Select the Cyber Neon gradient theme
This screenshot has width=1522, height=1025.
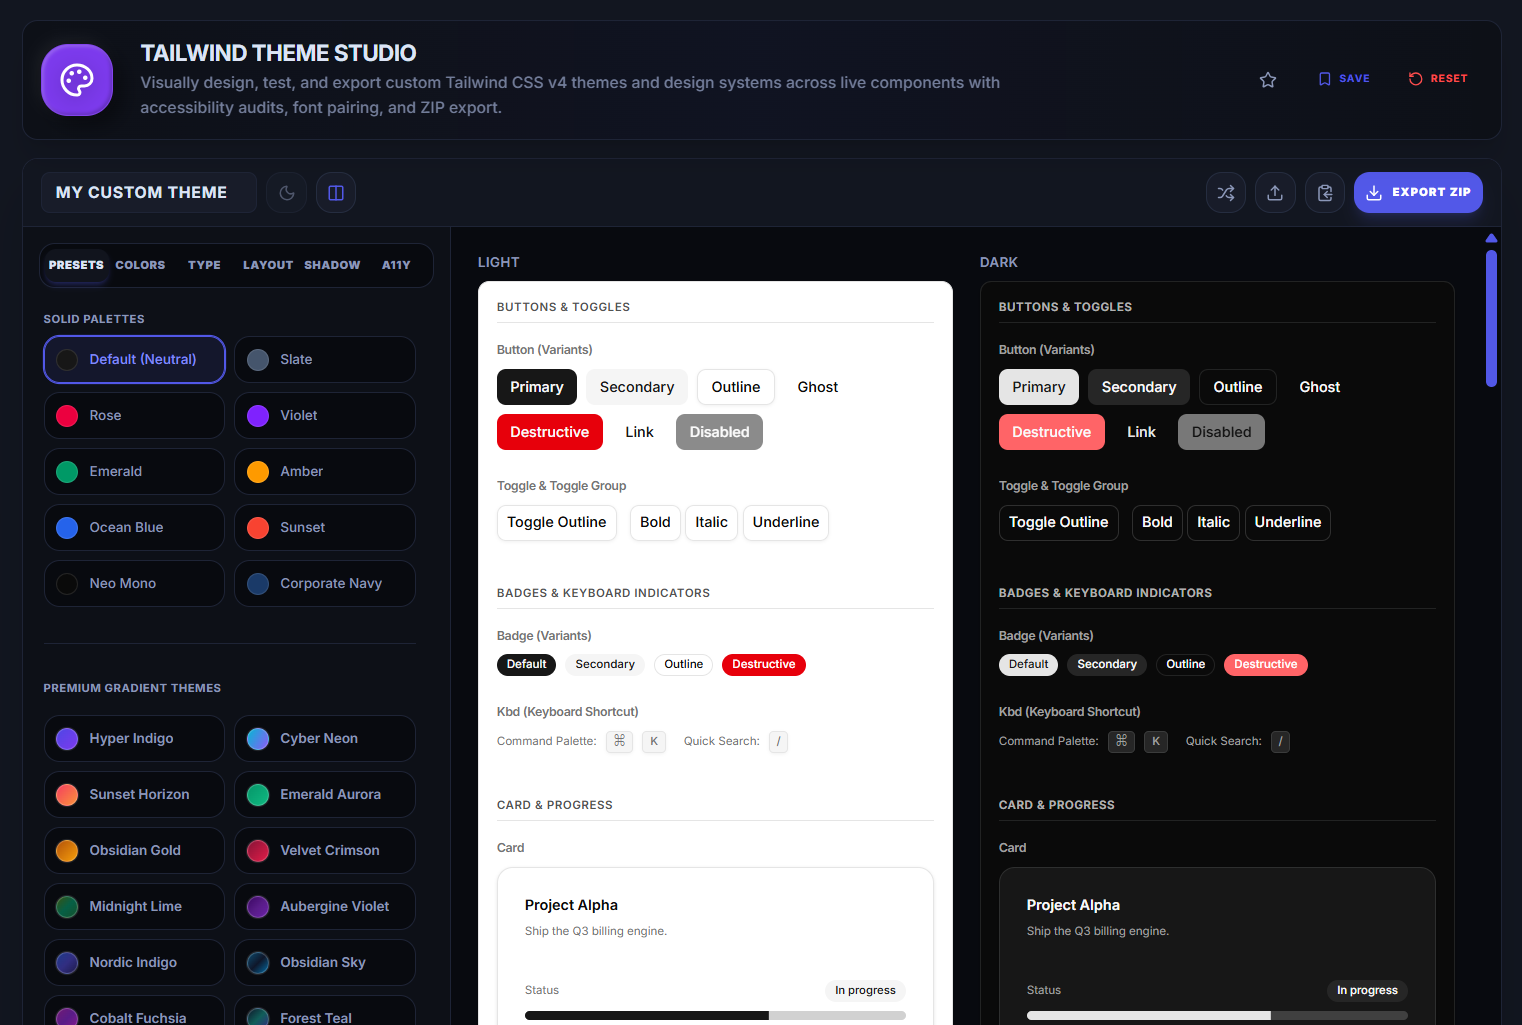(x=325, y=739)
